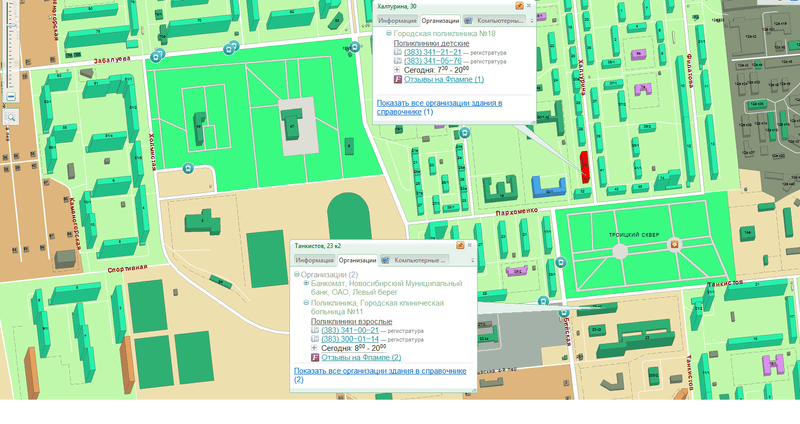Viewport: 800px width, 424px height.
Task: Grab the corner grip of the Танкистов, 23 к2 card
Action: [x=474, y=390]
